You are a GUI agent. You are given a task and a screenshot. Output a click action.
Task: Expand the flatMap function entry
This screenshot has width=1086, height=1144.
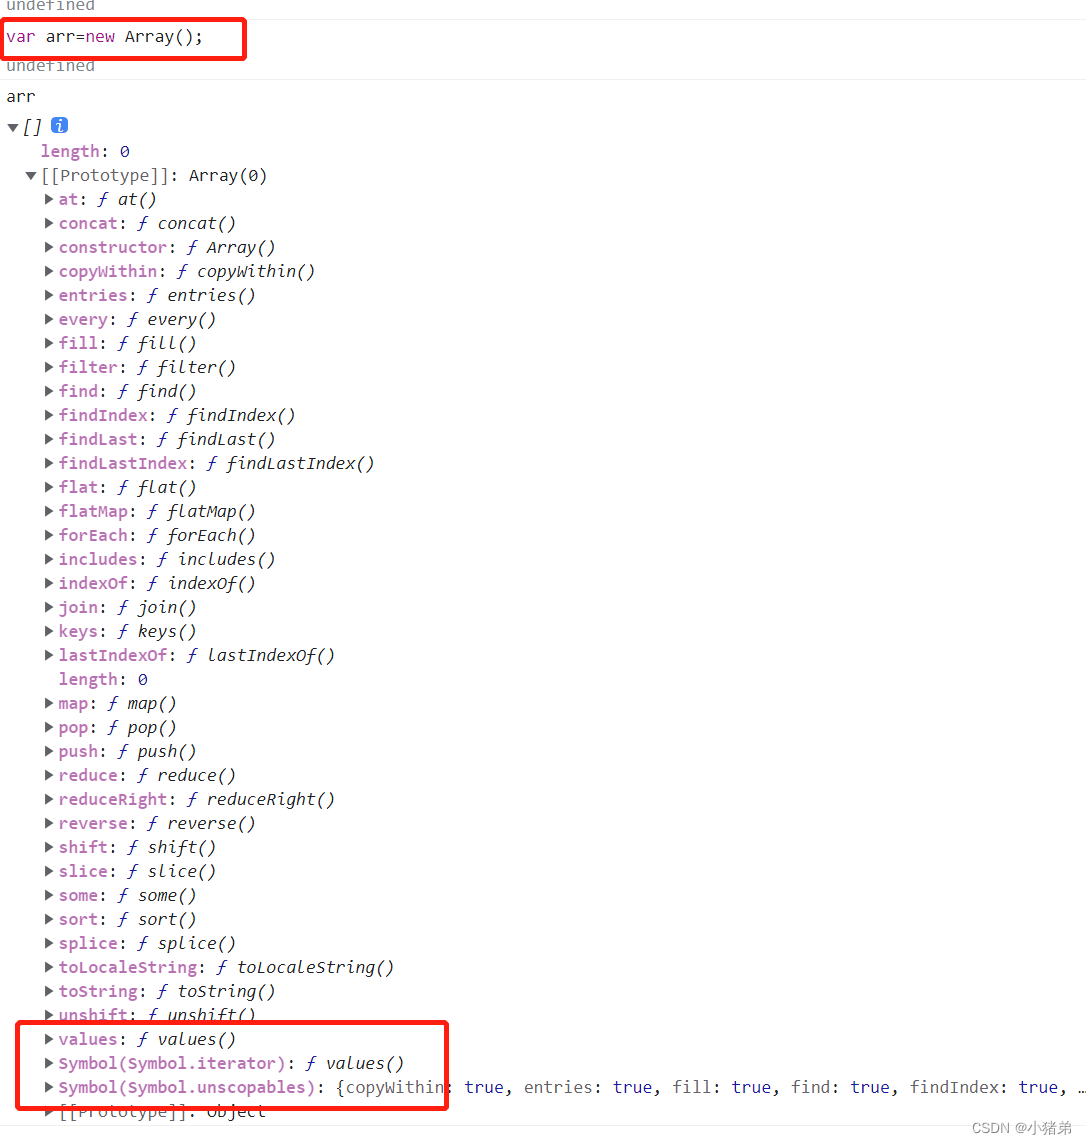[x=48, y=511]
